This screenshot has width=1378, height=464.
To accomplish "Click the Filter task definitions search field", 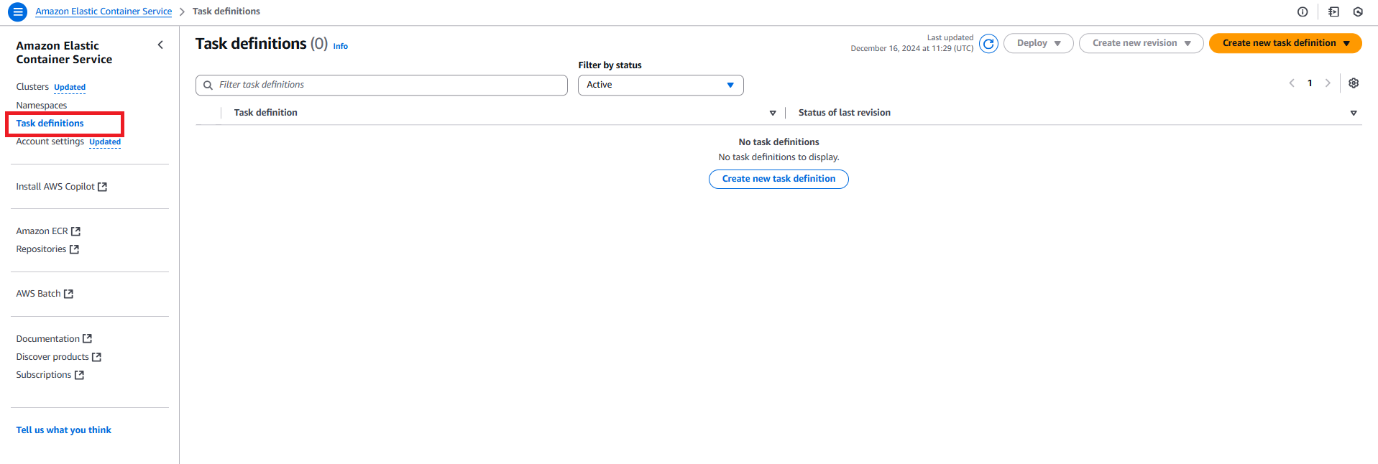I will point(381,85).
